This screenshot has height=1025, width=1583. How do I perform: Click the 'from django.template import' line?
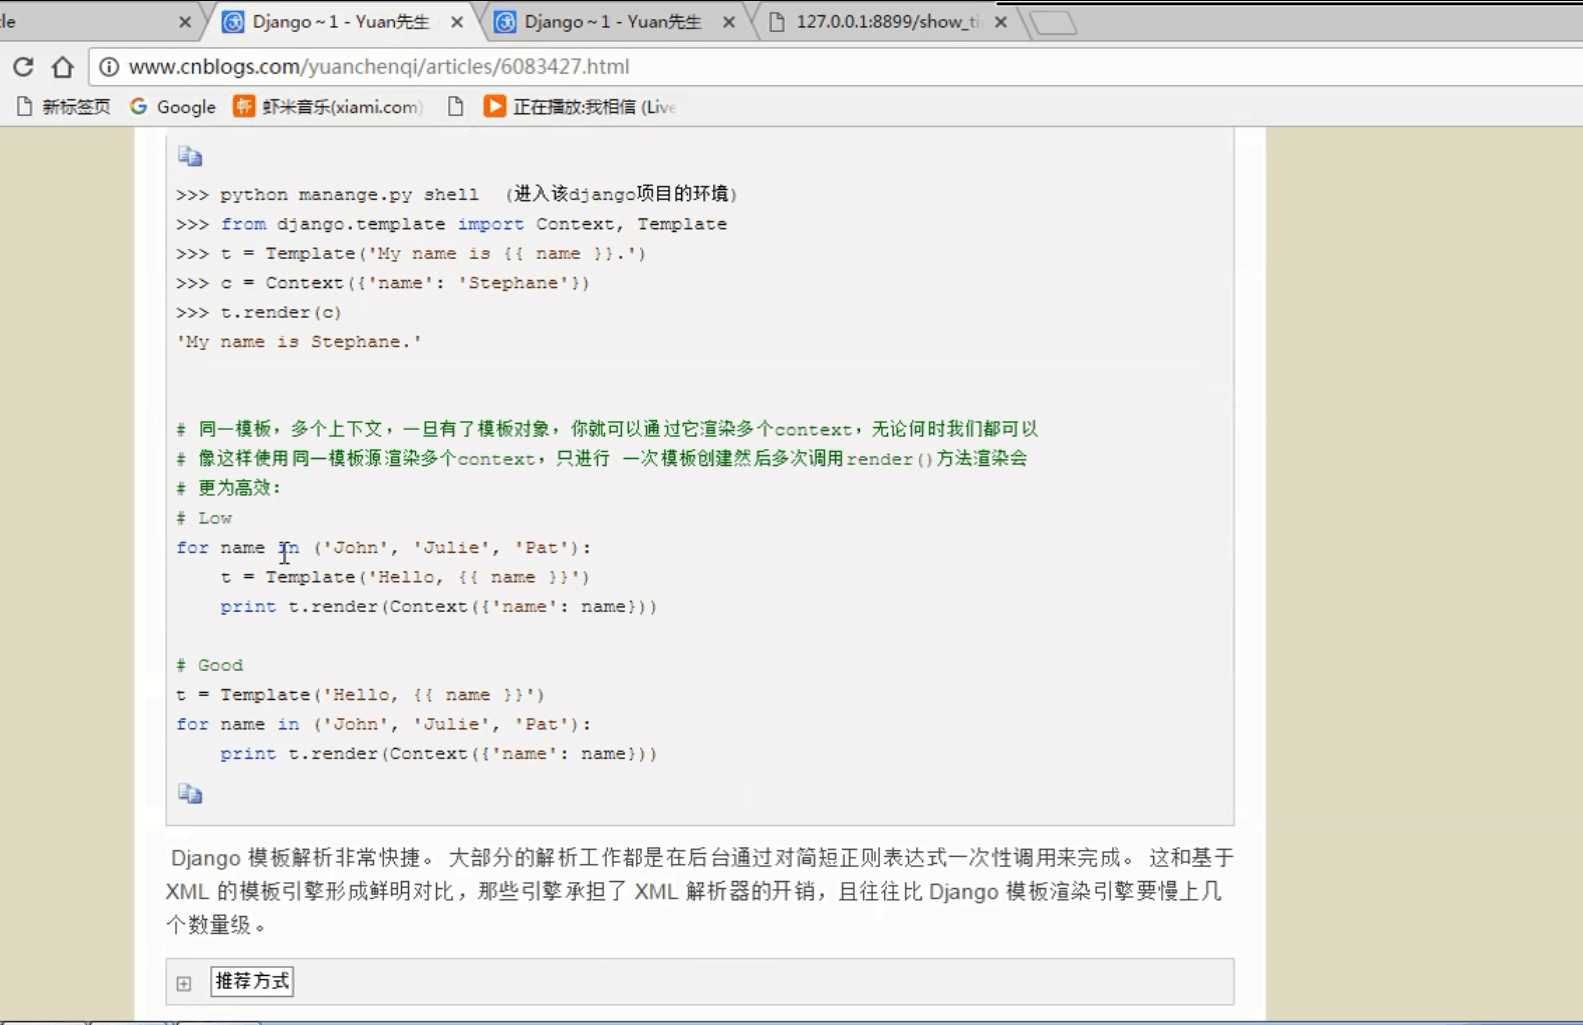pyautogui.click(x=452, y=224)
